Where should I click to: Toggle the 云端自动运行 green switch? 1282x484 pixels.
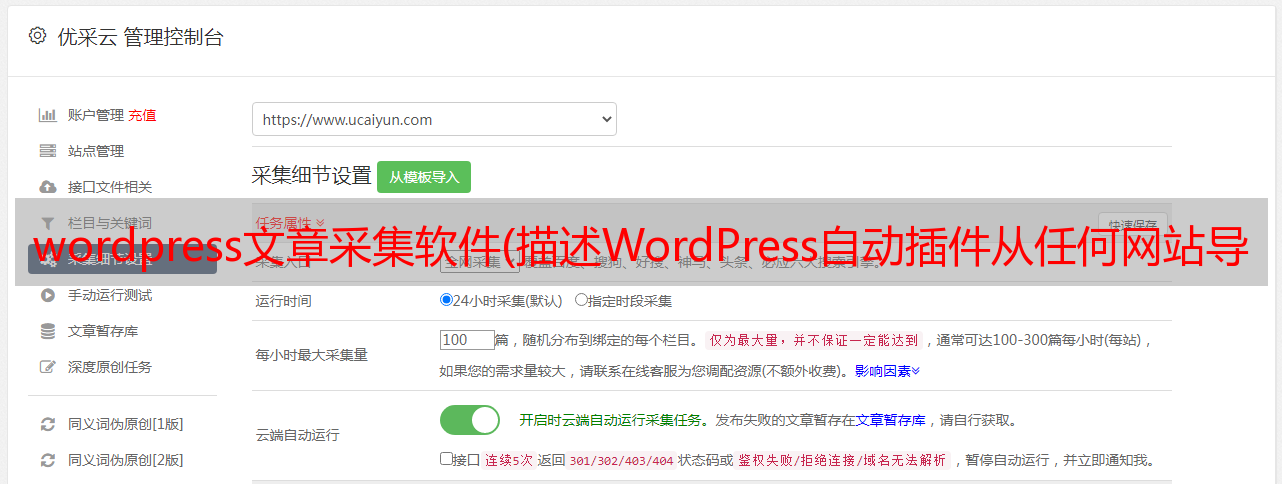pos(470,420)
